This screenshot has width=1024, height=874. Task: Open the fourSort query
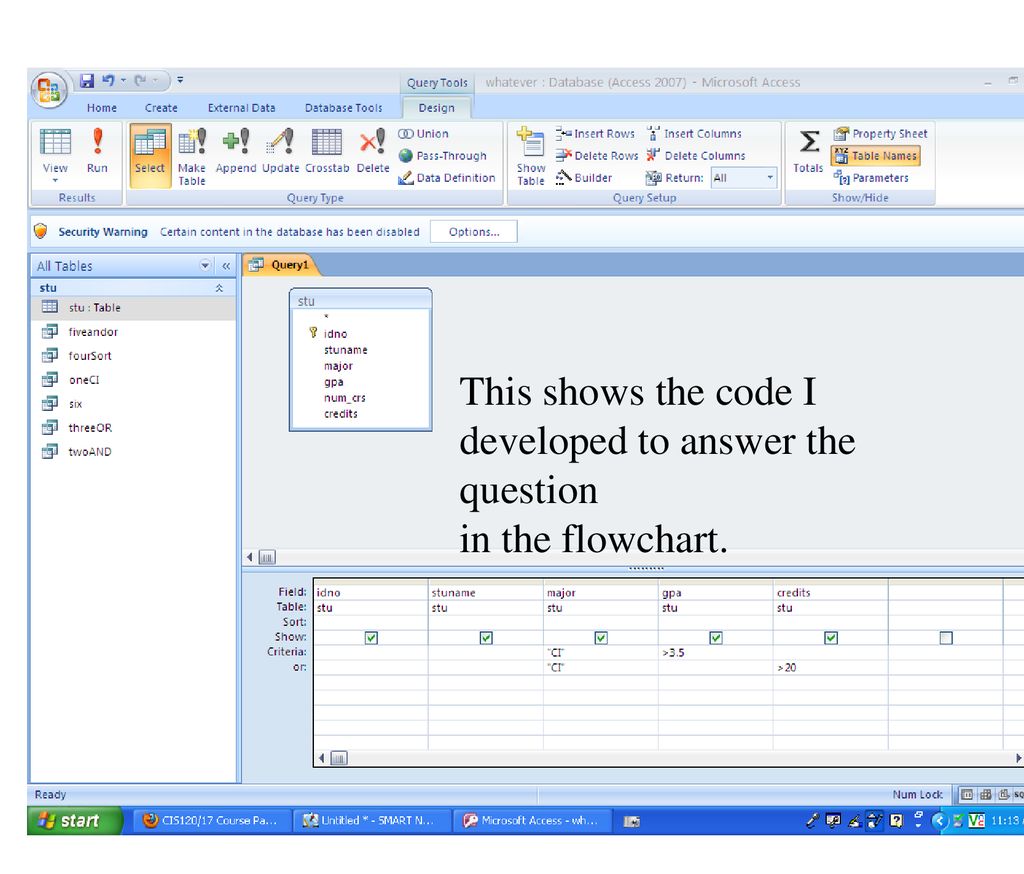(x=89, y=356)
